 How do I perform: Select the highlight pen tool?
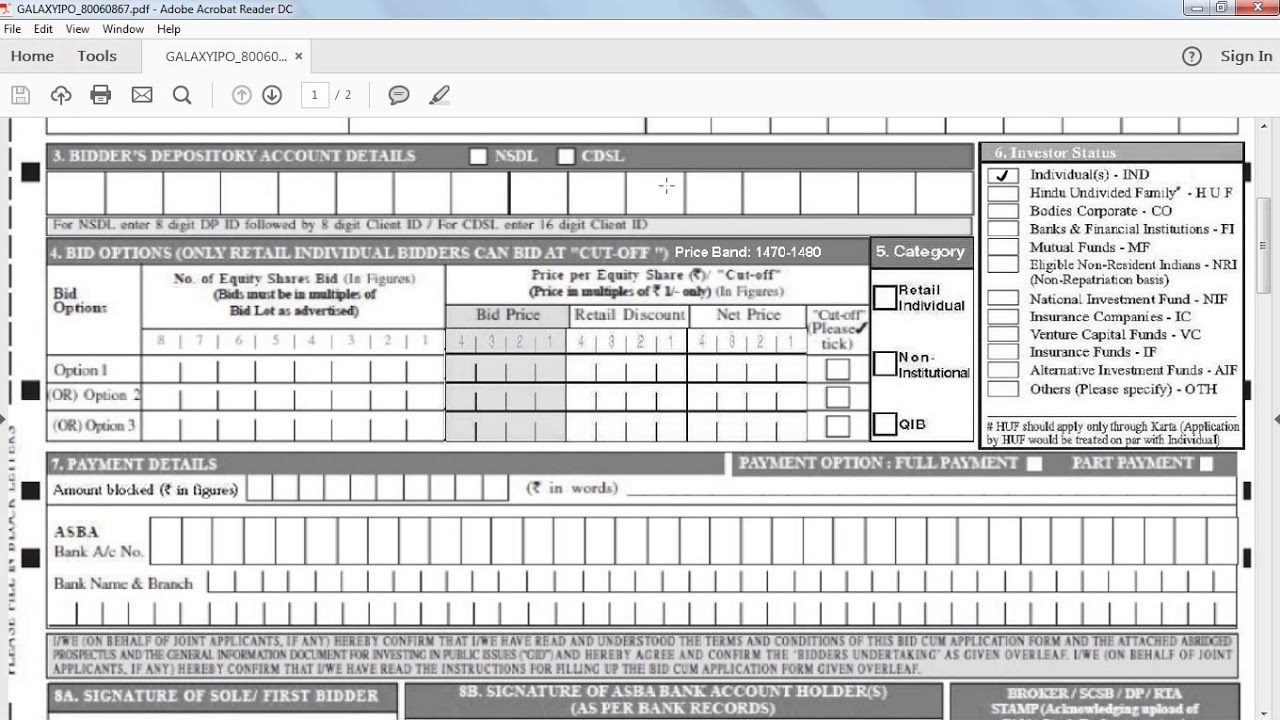pyautogui.click(x=439, y=95)
